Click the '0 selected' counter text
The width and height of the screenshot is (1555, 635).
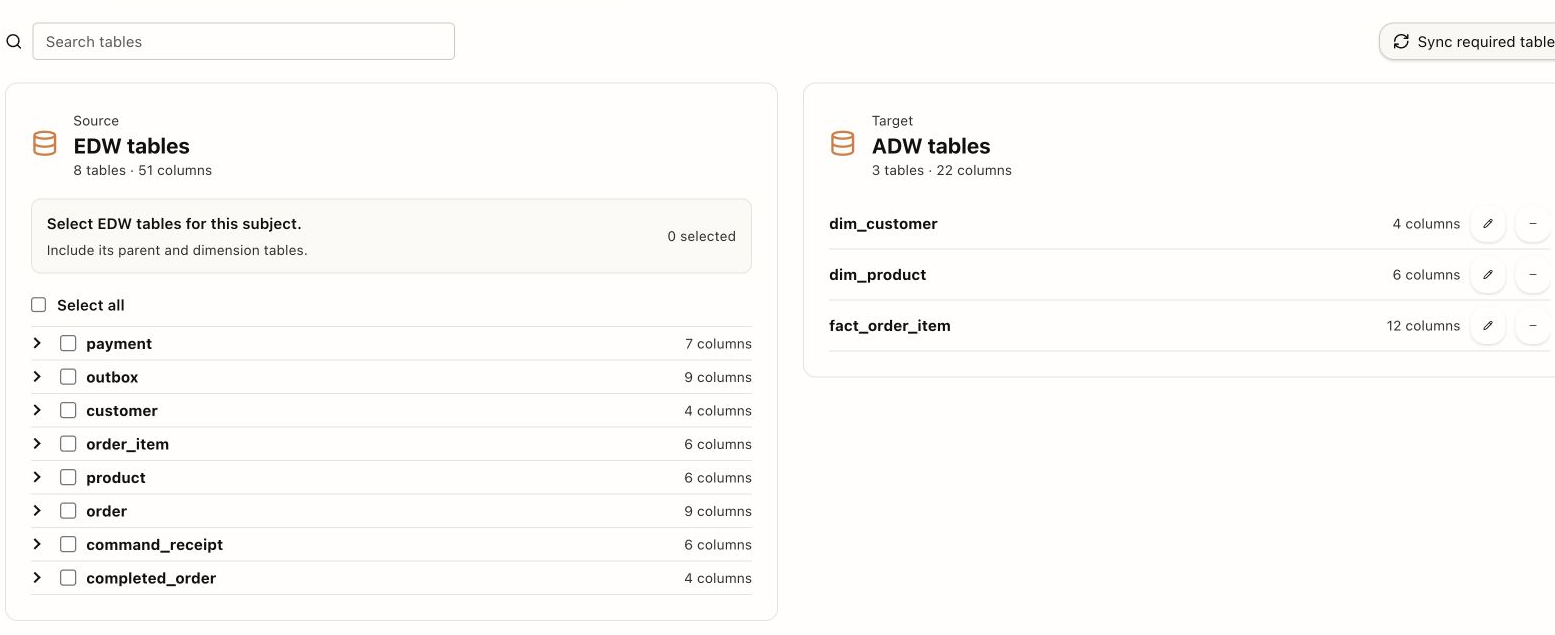pos(701,236)
